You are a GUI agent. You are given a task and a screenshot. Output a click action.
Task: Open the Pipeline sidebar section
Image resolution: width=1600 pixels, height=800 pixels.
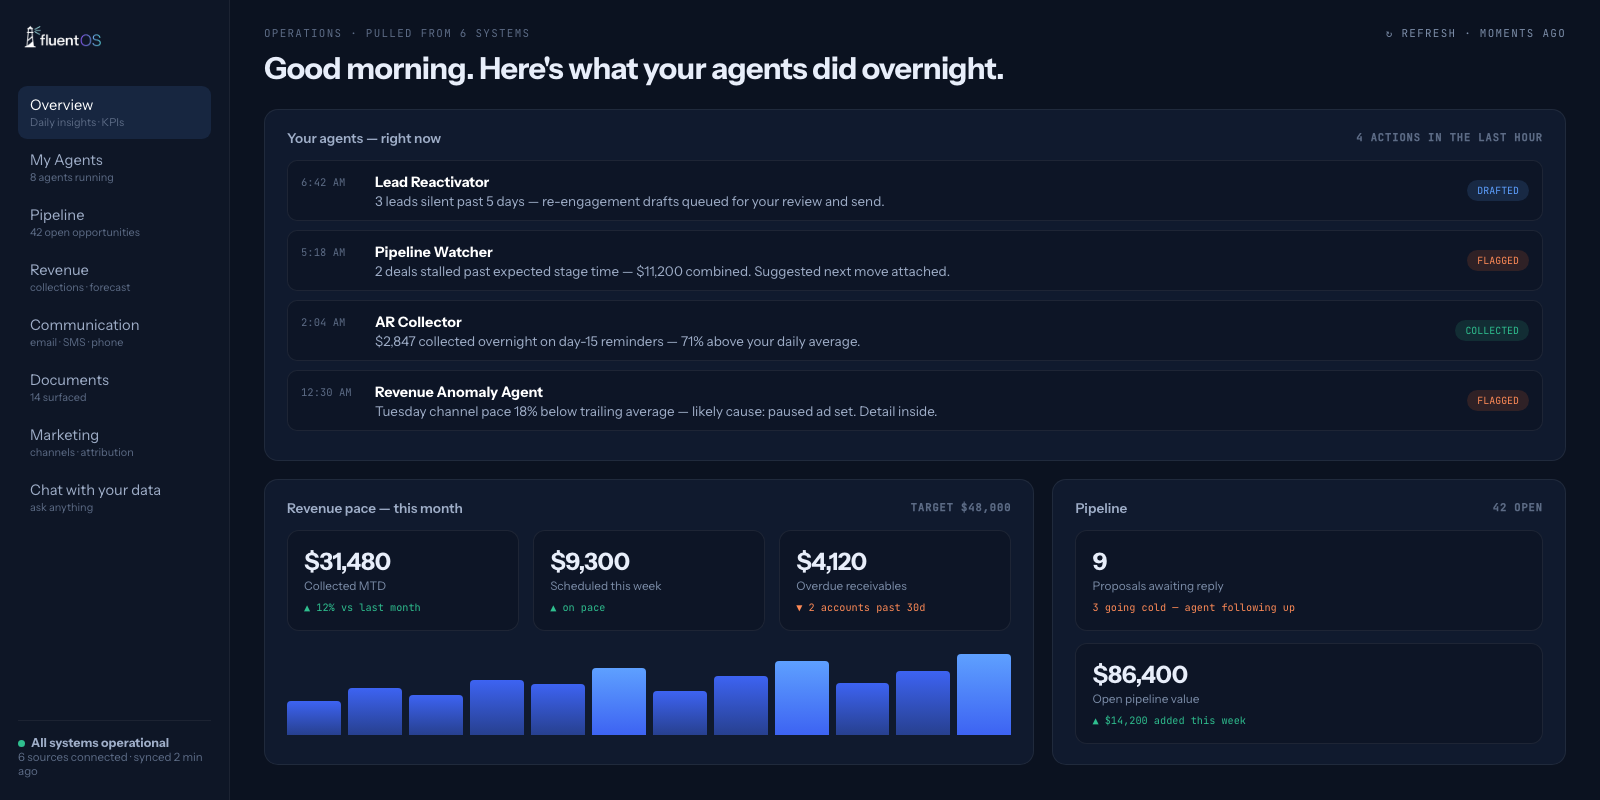tap(114, 222)
